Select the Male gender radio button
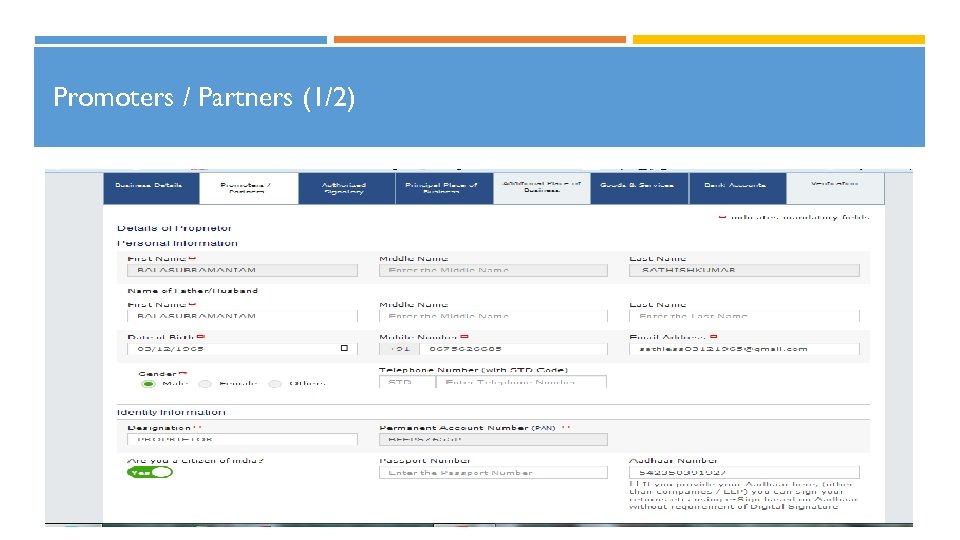The width and height of the screenshot is (960, 540). [148, 384]
